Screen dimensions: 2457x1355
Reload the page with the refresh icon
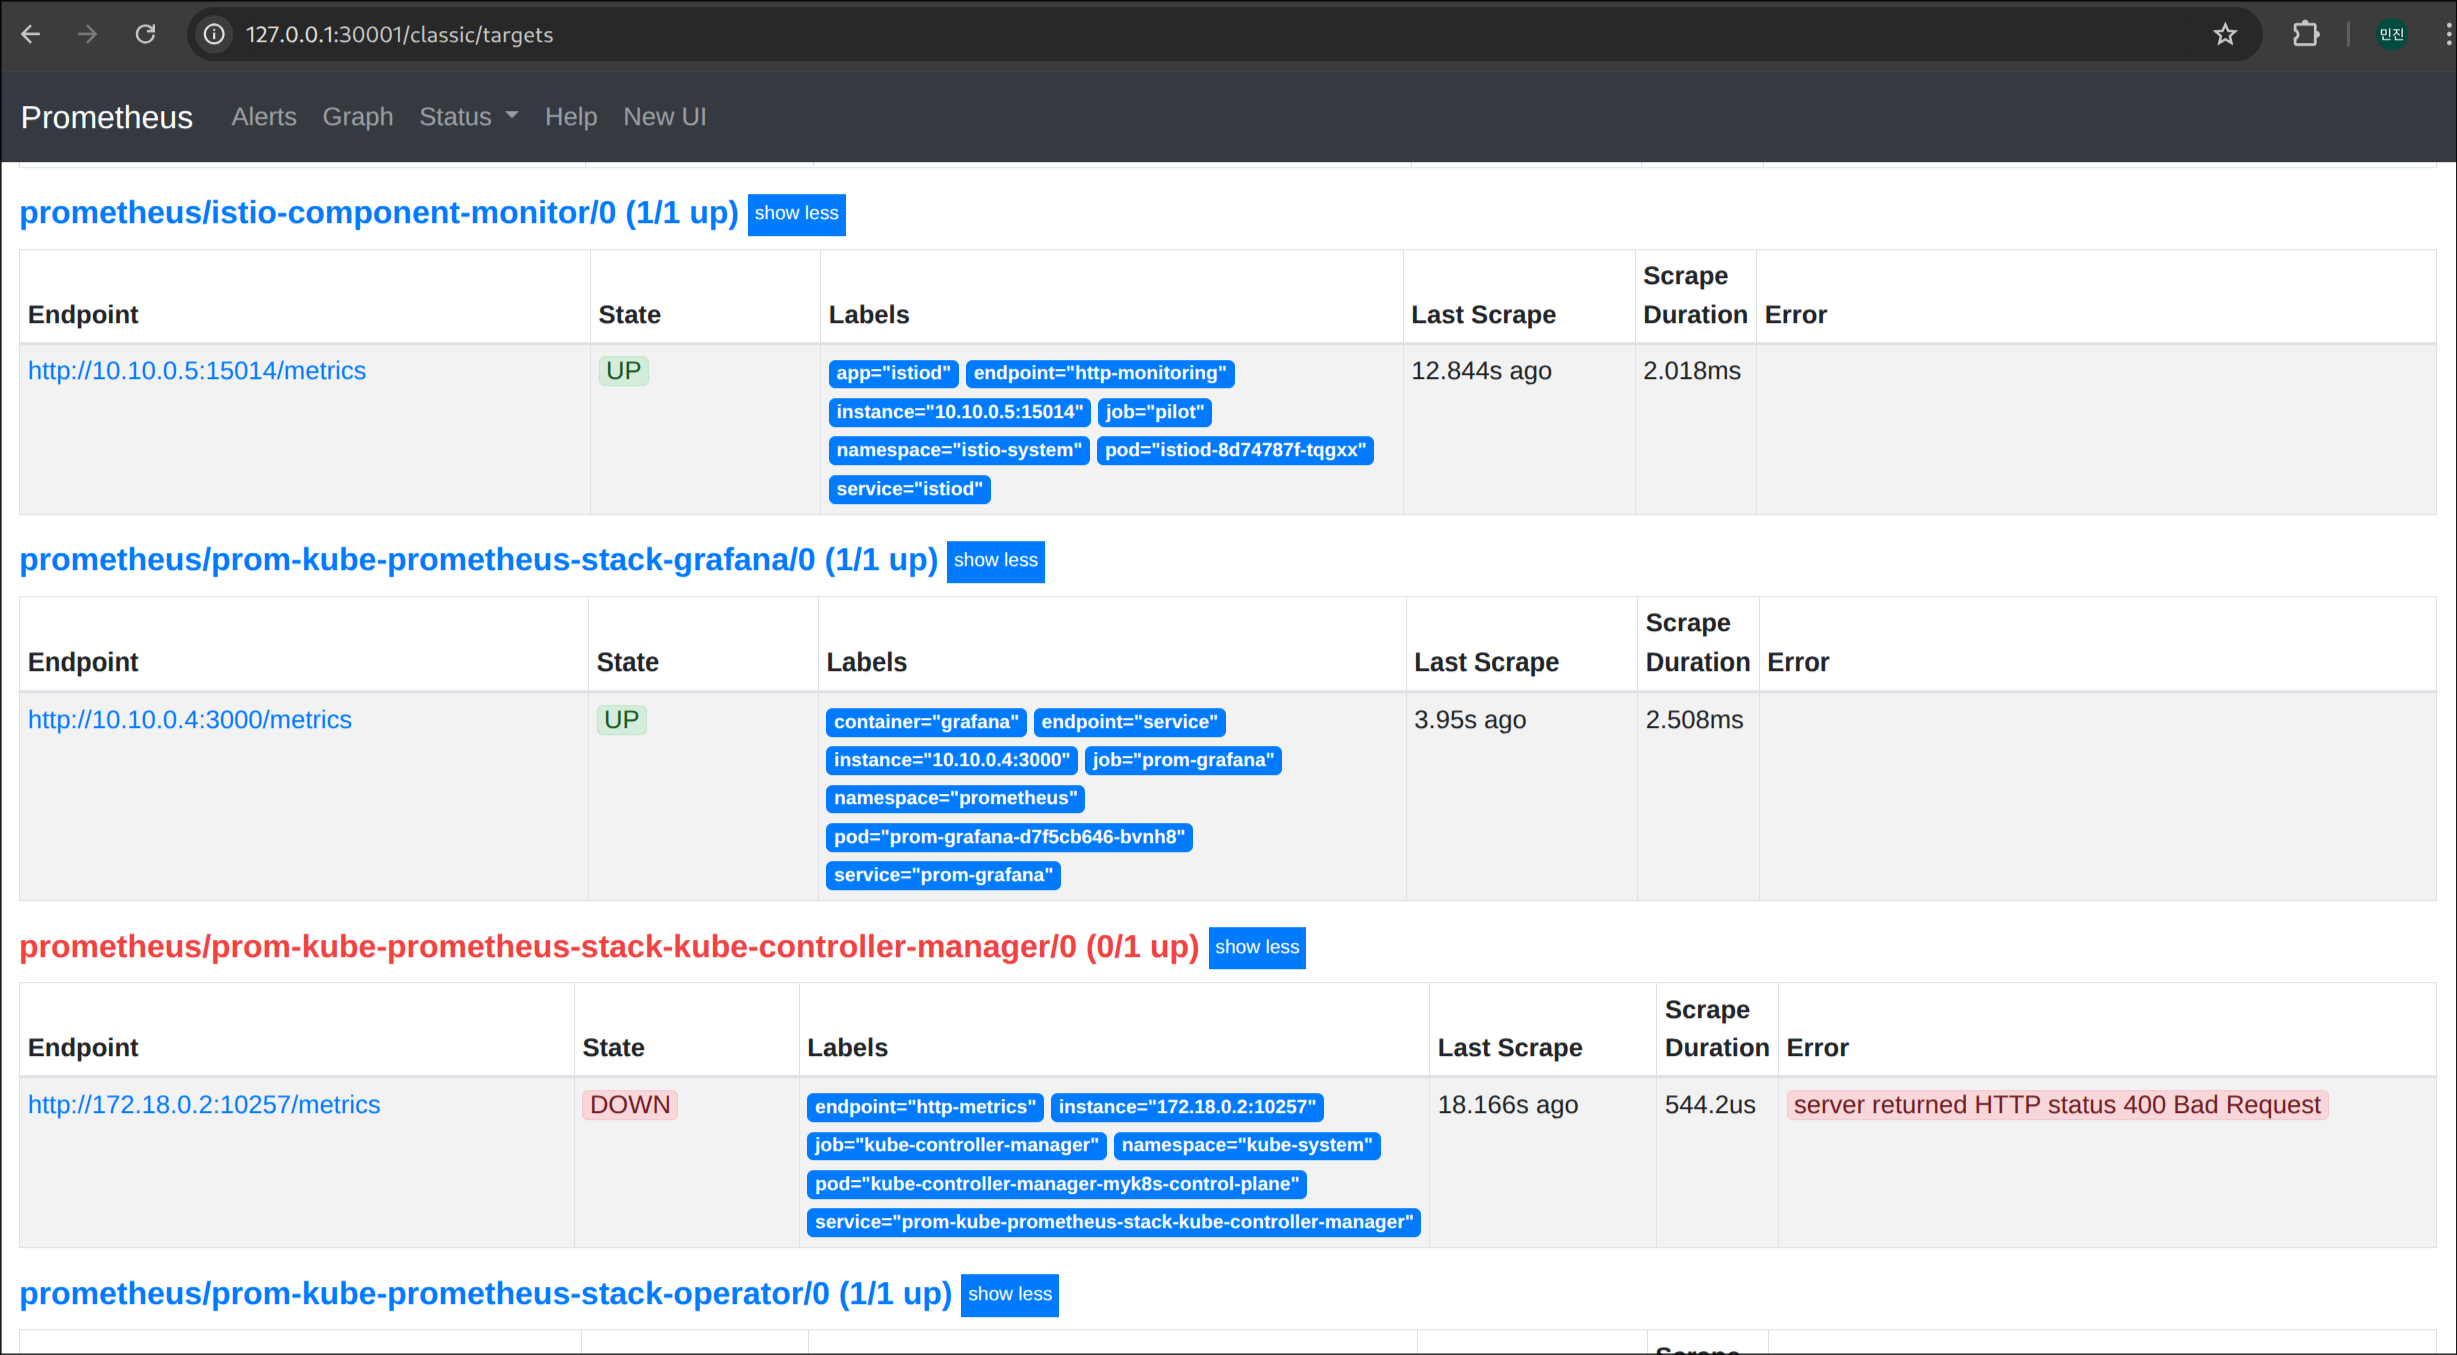point(146,34)
